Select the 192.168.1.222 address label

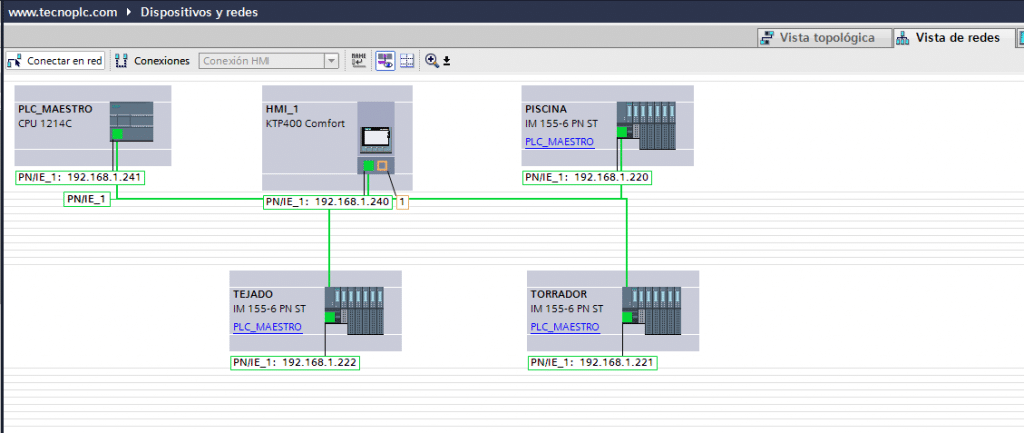click(295, 363)
